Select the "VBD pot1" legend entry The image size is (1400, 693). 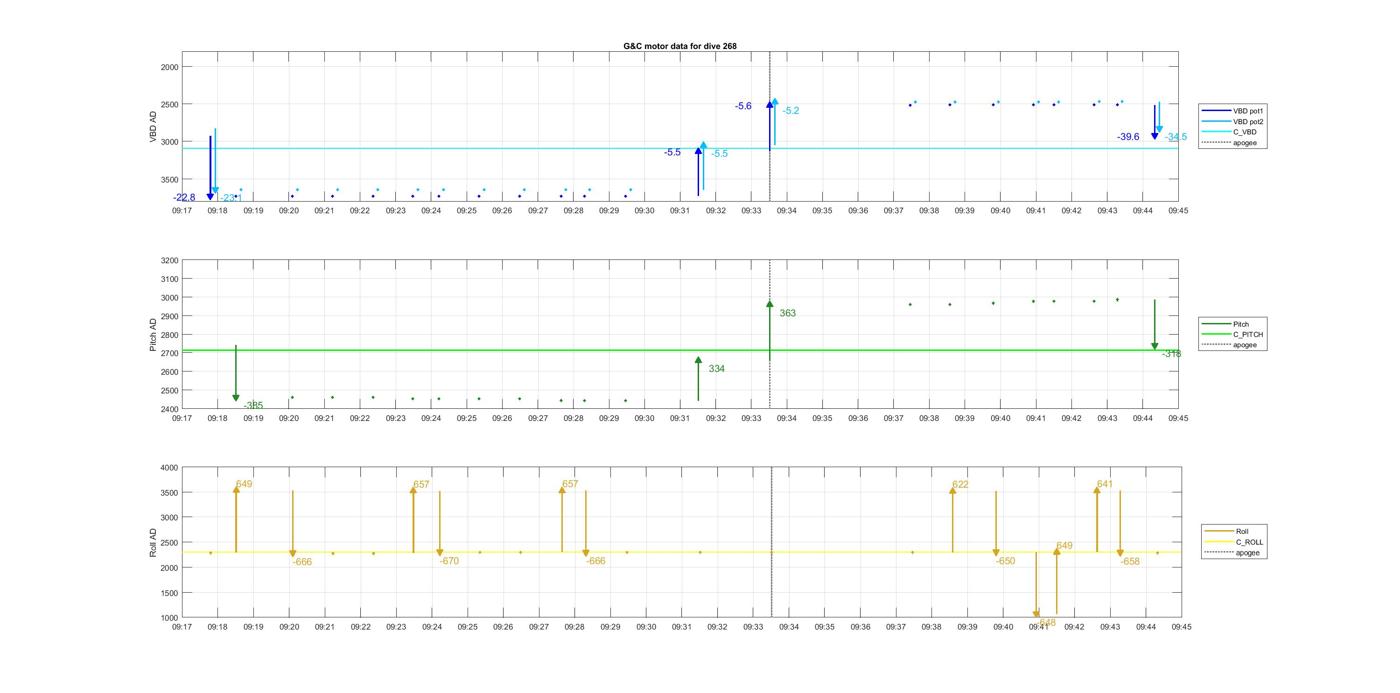1231,111
